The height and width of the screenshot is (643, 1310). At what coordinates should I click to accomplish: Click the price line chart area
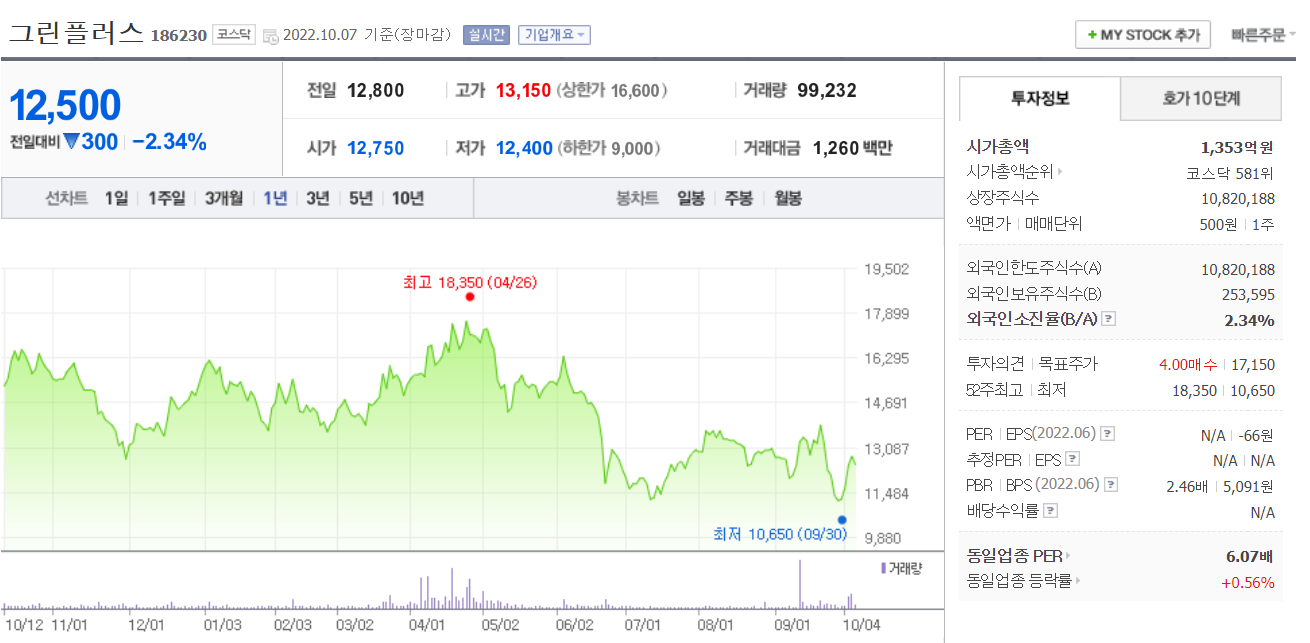tap(430, 410)
